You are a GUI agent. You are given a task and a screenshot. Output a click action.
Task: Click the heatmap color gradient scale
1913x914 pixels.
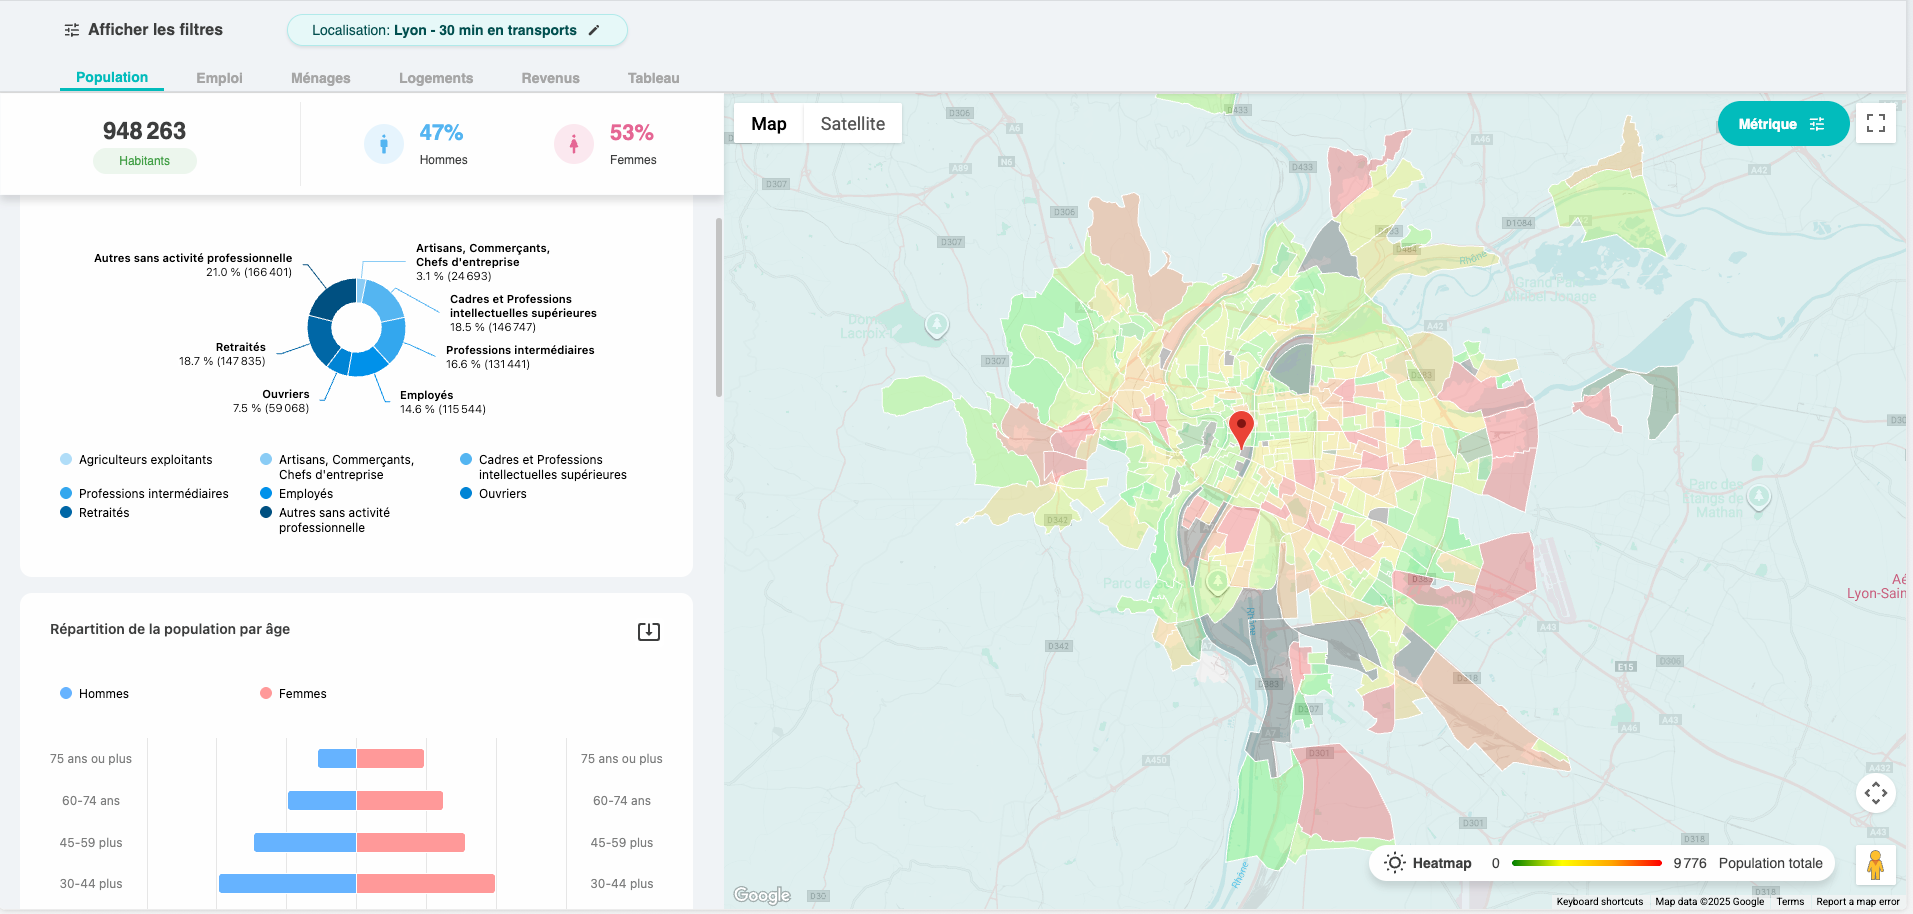(x=1586, y=863)
